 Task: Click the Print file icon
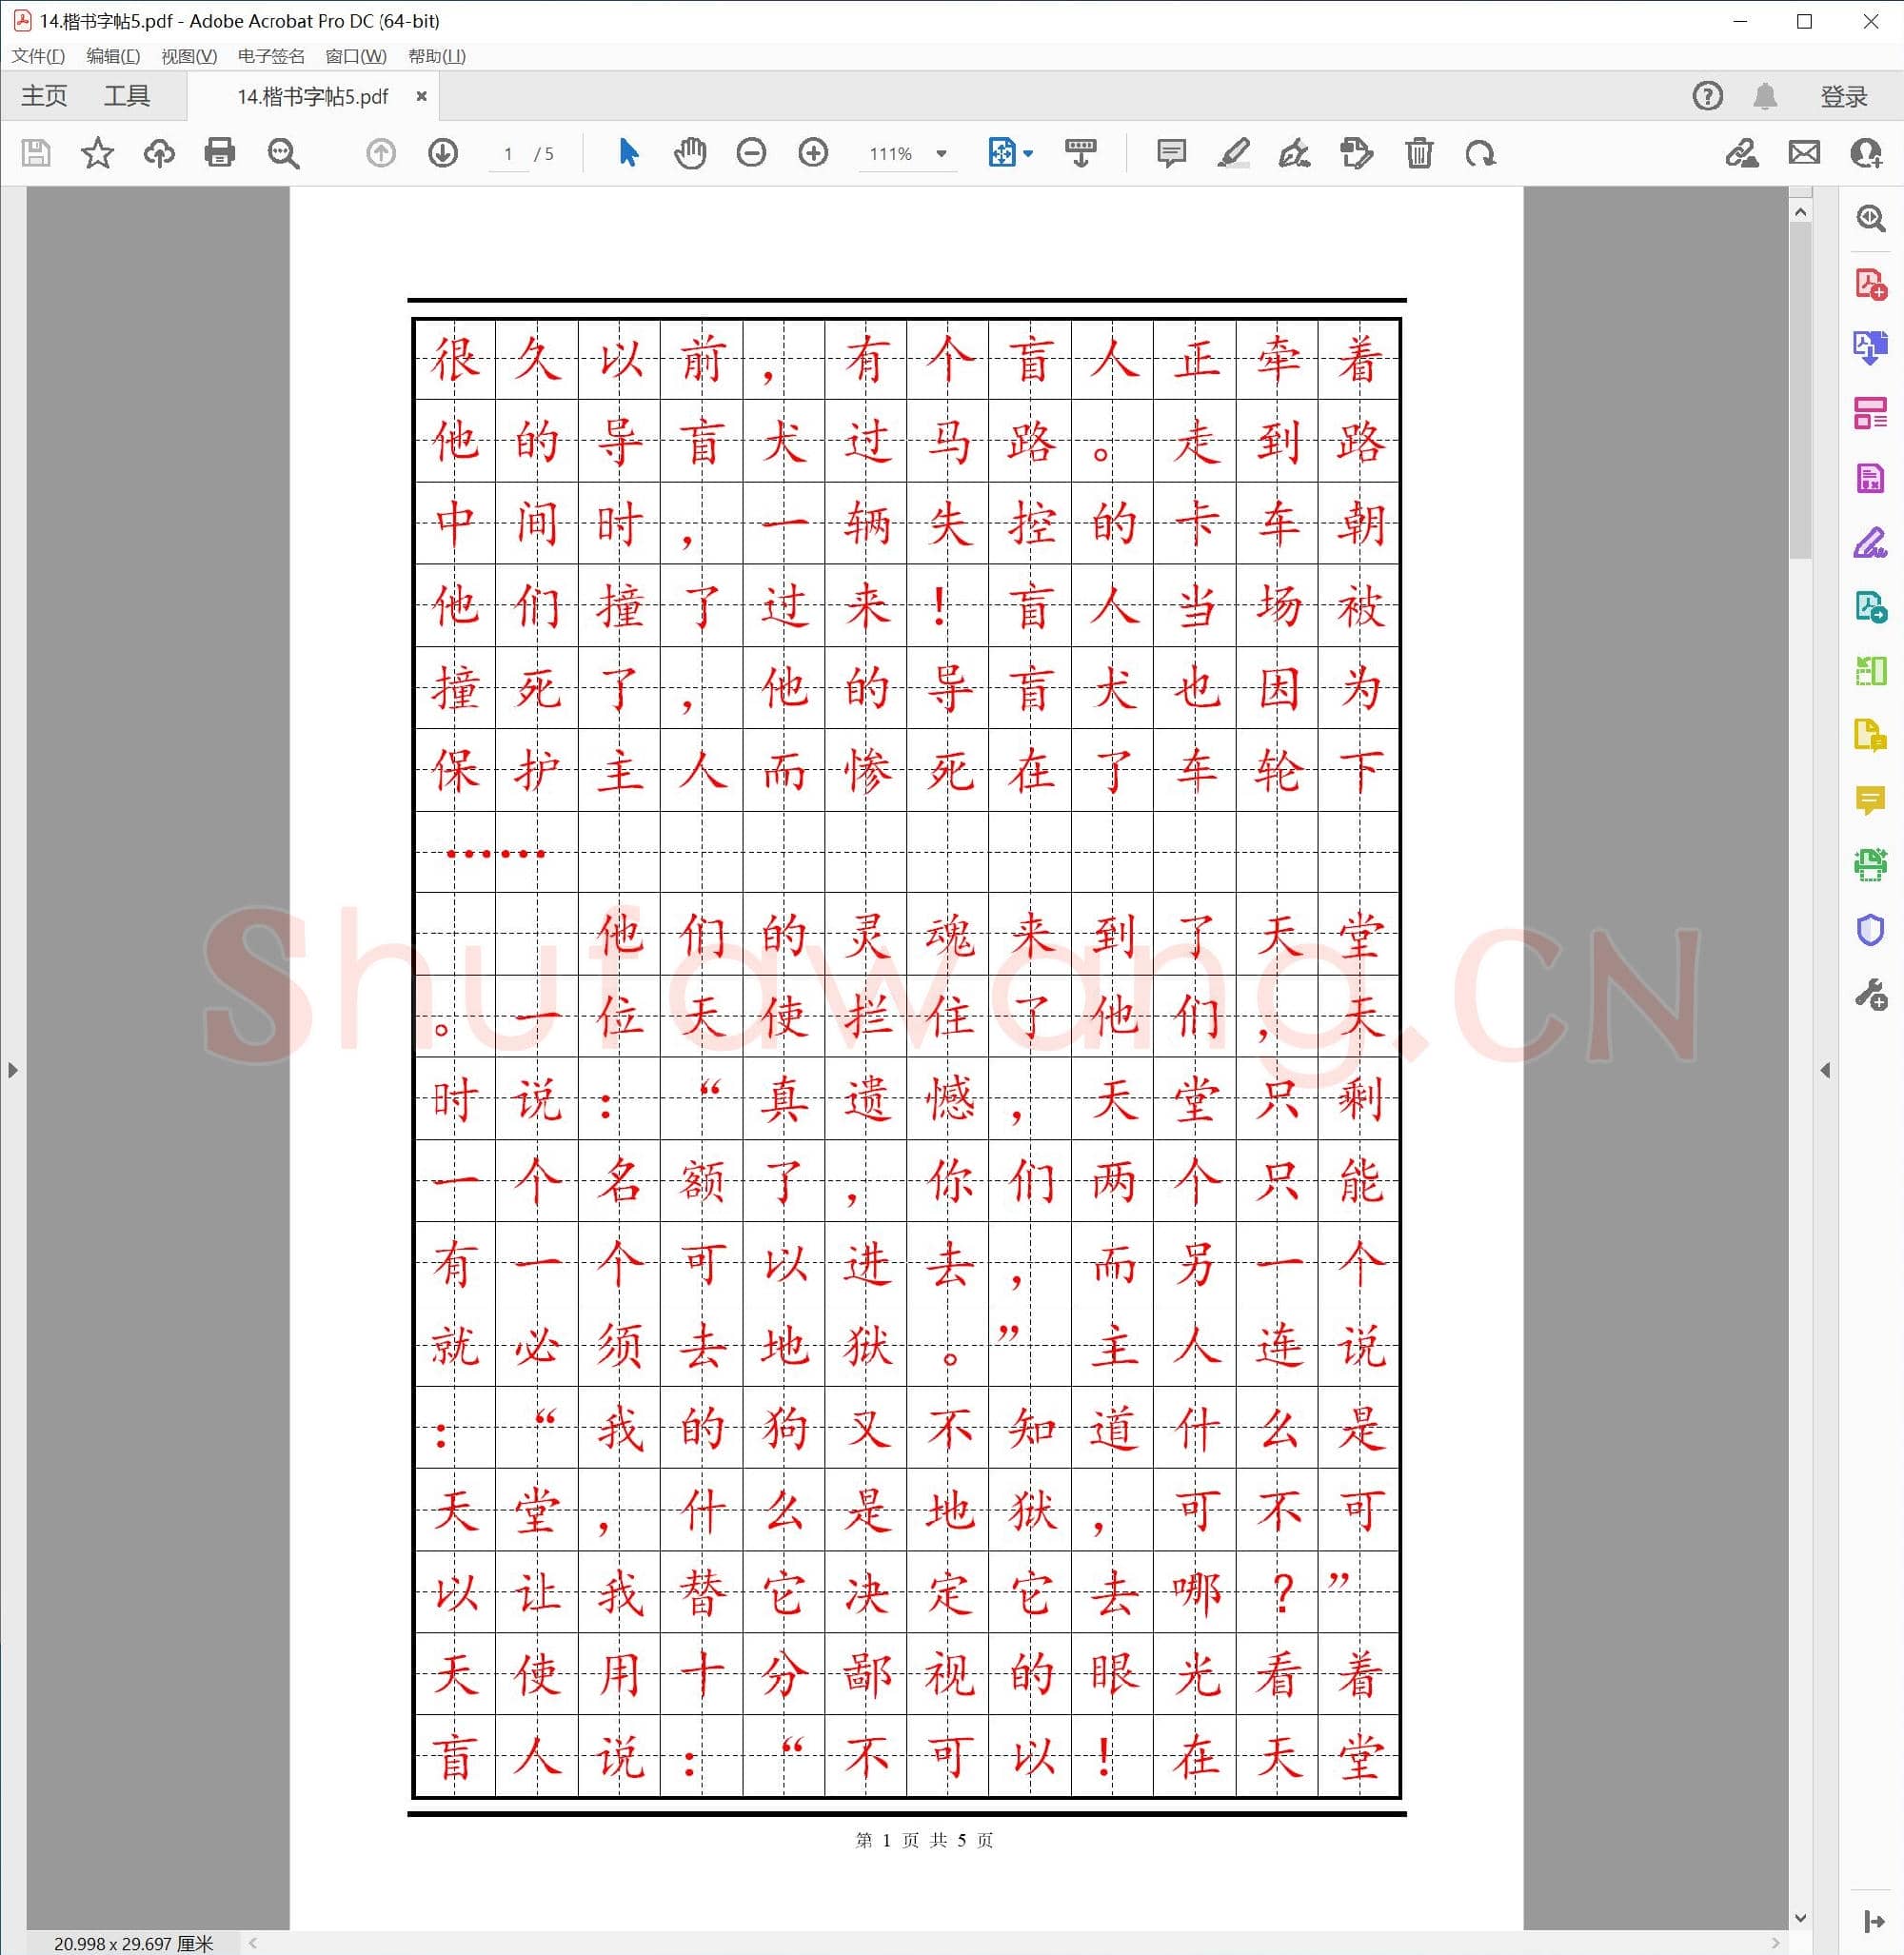pos(219,153)
